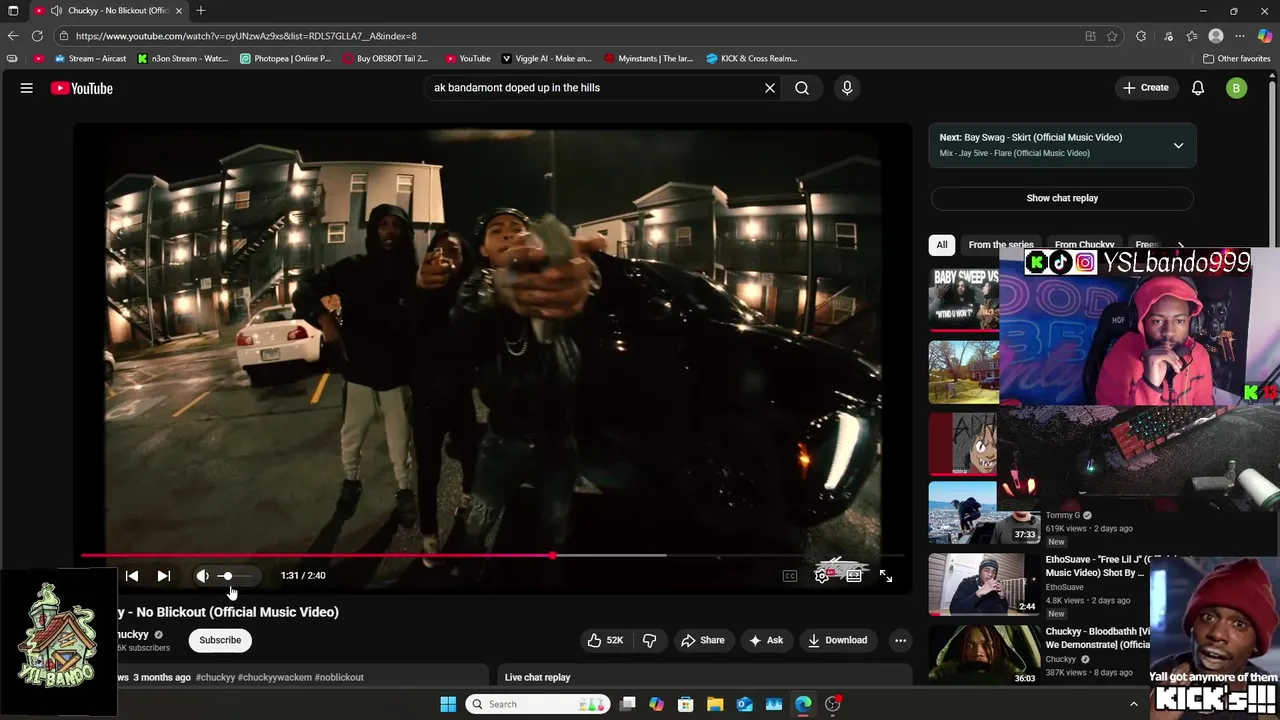The width and height of the screenshot is (1280, 720).
Task: Start voice search with the microphone
Action: [847, 88]
